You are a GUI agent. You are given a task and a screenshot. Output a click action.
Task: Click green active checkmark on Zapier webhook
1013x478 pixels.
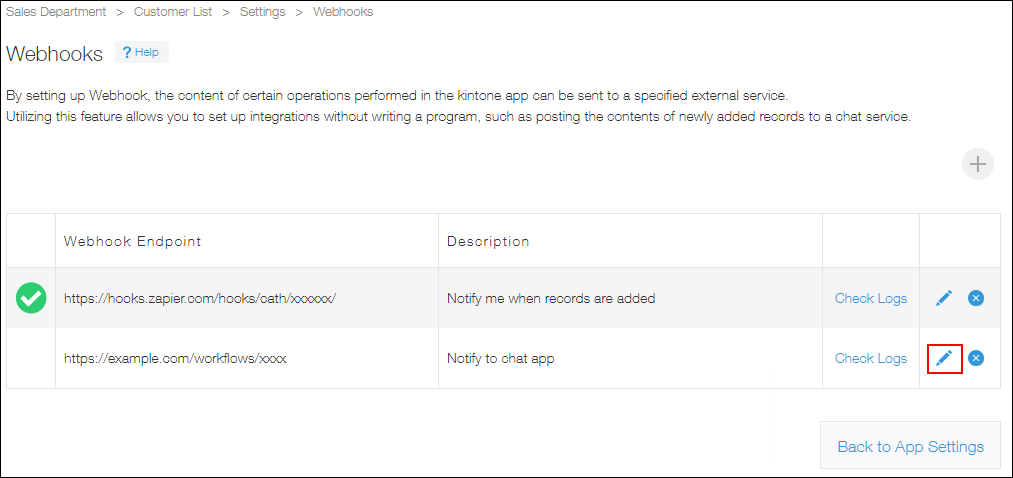pos(31,298)
